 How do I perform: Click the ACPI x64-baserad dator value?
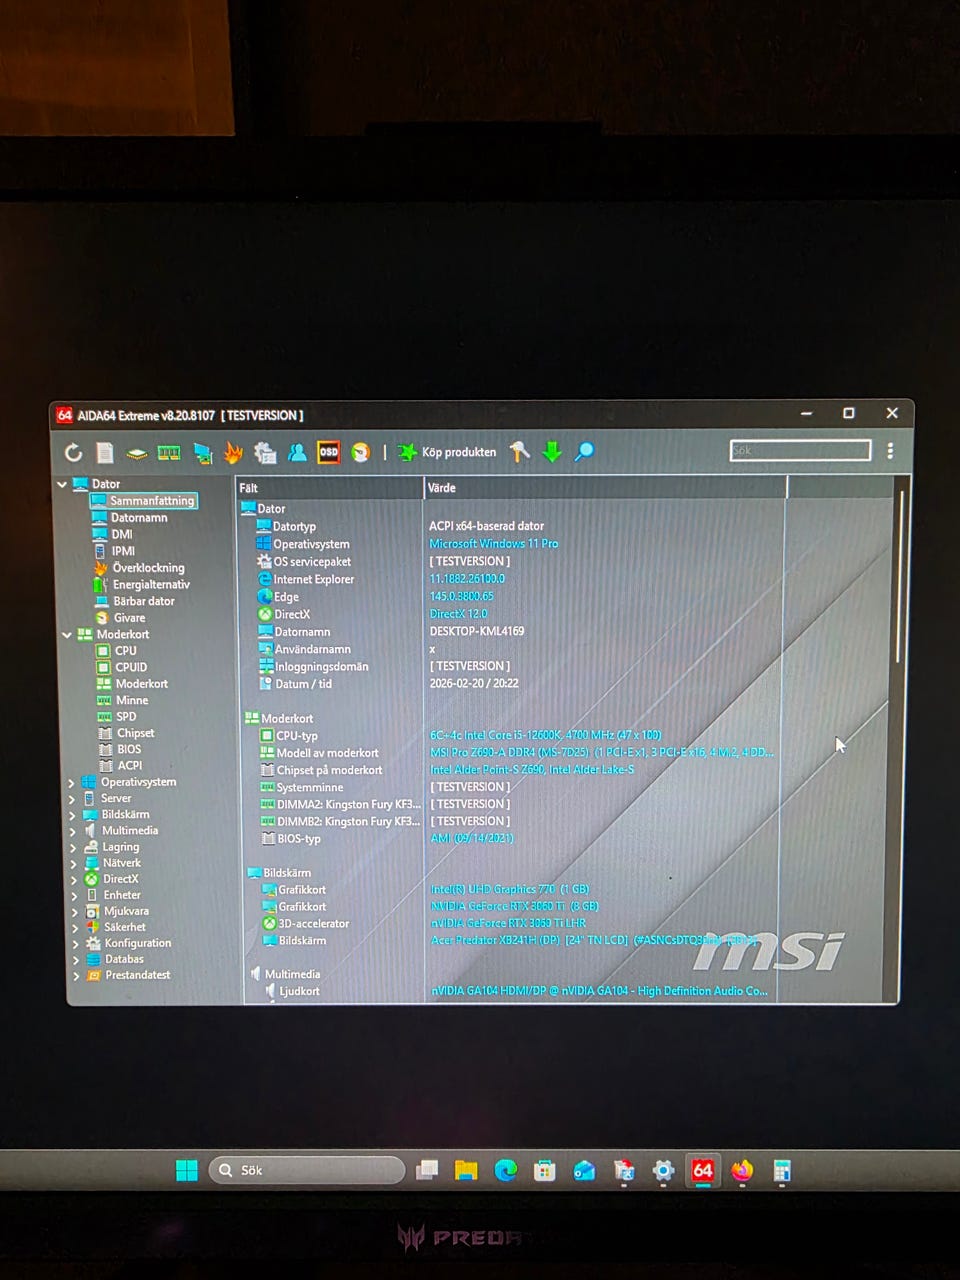coord(487,526)
